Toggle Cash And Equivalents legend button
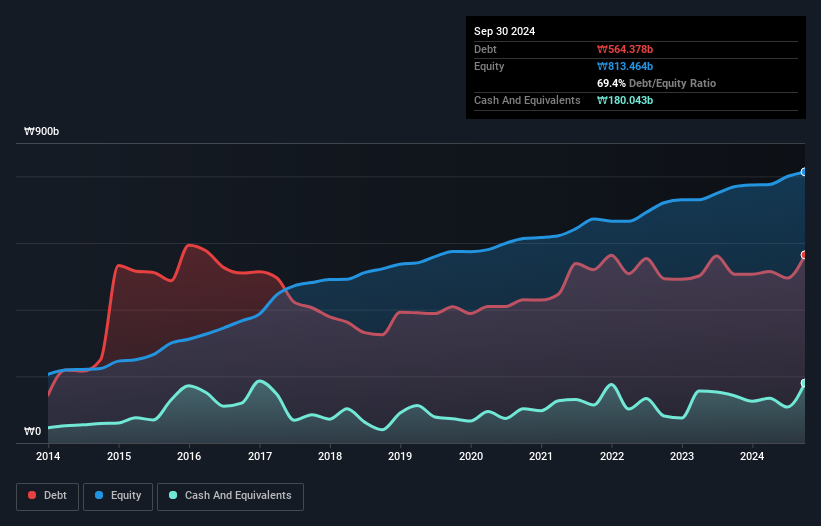The height and width of the screenshot is (526, 821). (230, 496)
